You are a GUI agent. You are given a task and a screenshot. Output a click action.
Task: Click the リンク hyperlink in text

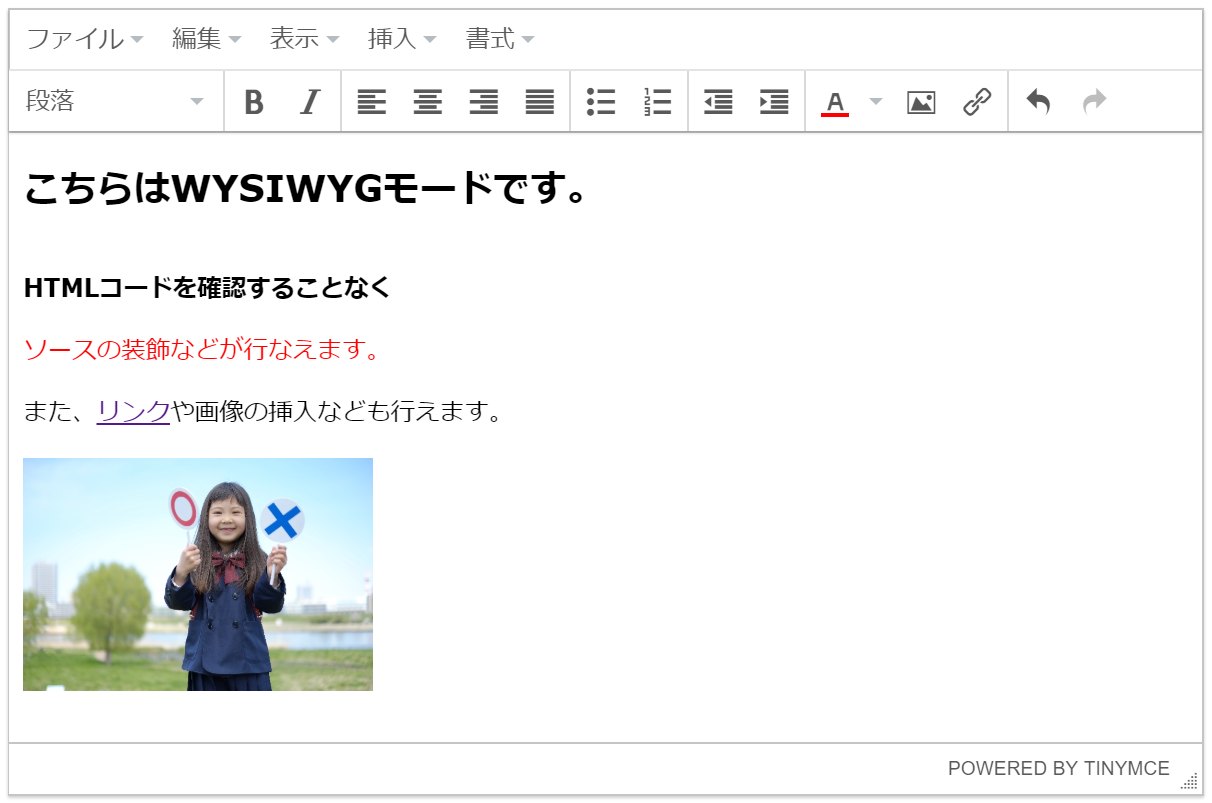pyautogui.click(x=133, y=411)
